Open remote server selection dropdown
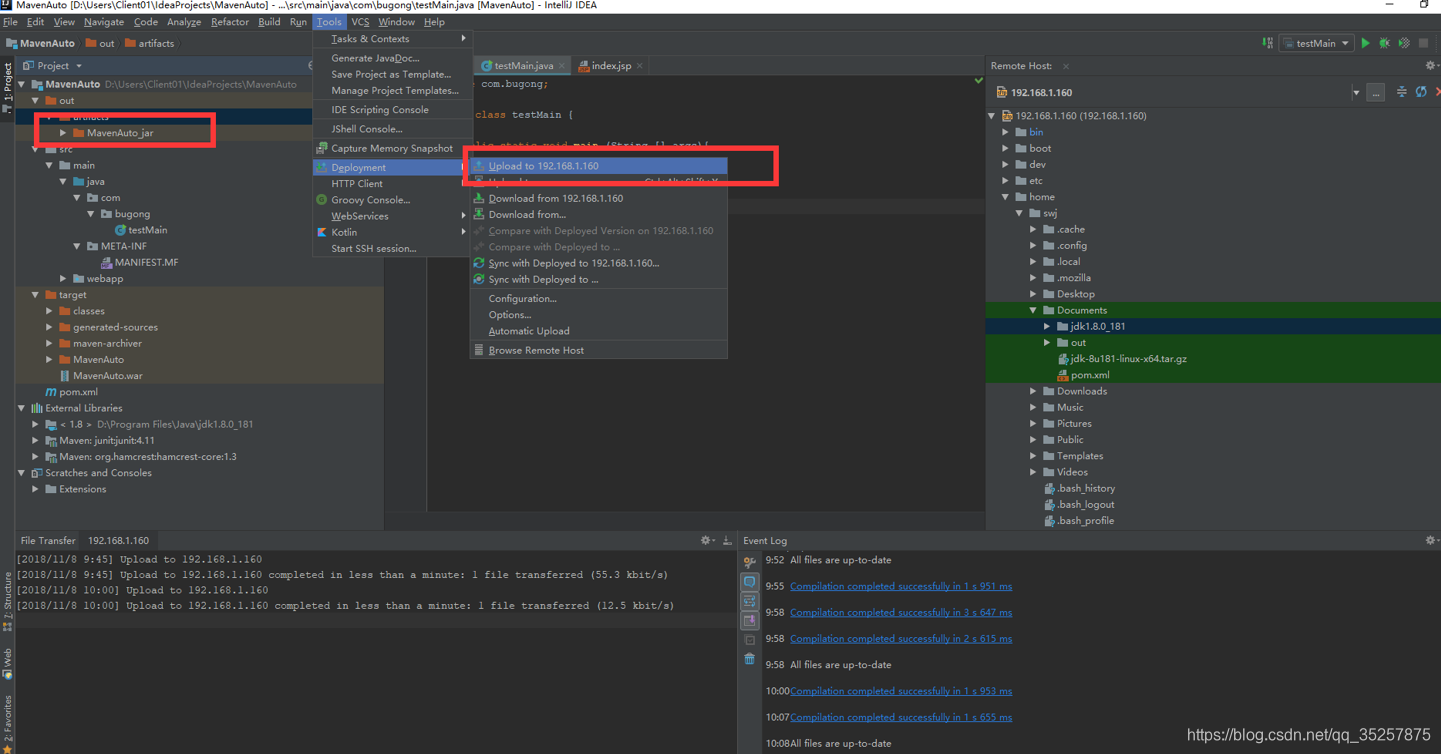Viewport: 1441px width, 754px height. [x=1356, y=93]
